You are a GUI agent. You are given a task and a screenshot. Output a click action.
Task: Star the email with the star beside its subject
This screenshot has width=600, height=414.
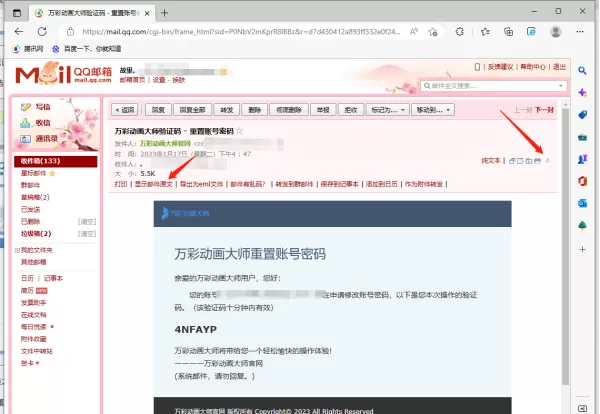(240, 131)
